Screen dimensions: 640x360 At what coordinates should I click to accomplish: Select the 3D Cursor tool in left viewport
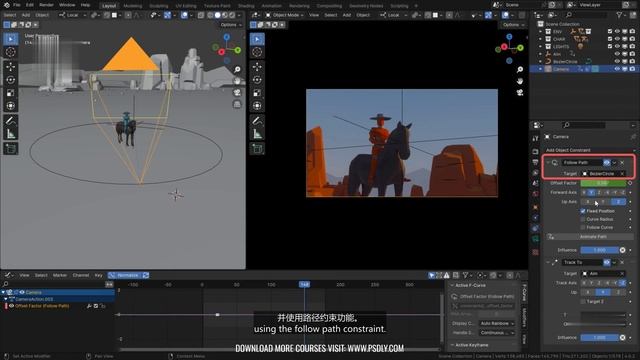coord(11,52)
